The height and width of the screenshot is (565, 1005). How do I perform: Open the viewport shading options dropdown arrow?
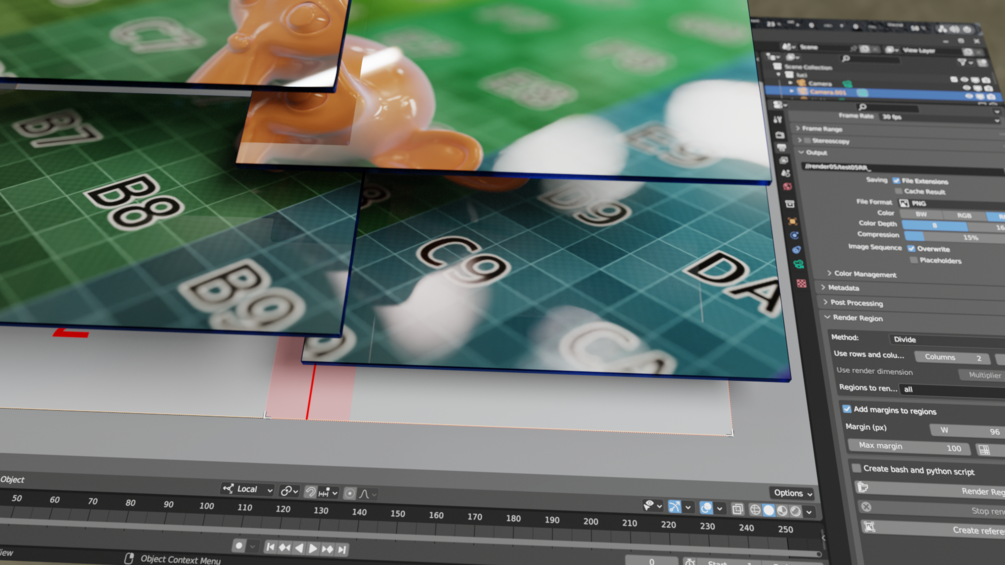pos(810,512)
